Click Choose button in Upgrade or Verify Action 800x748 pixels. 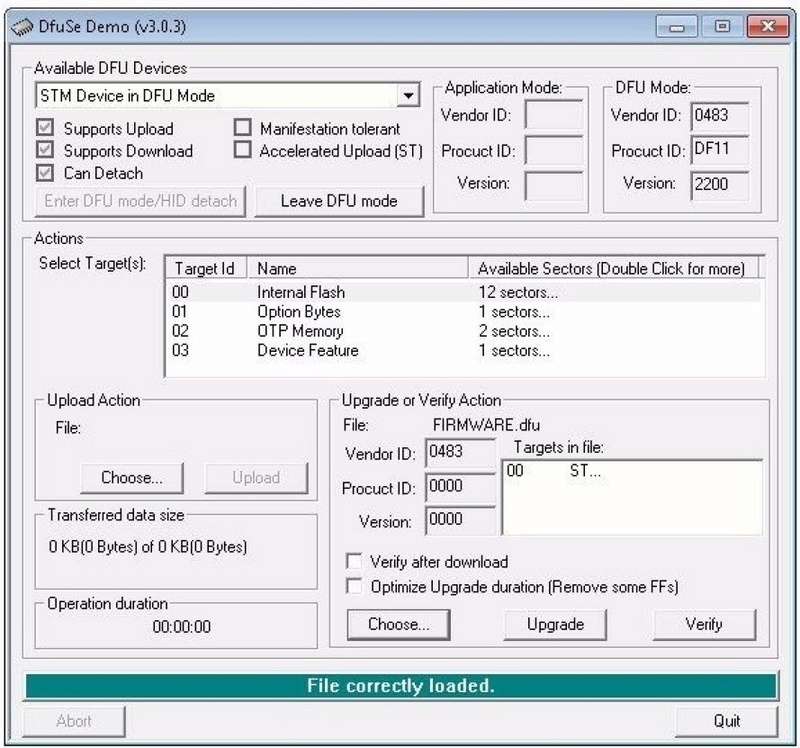point(398,624)
